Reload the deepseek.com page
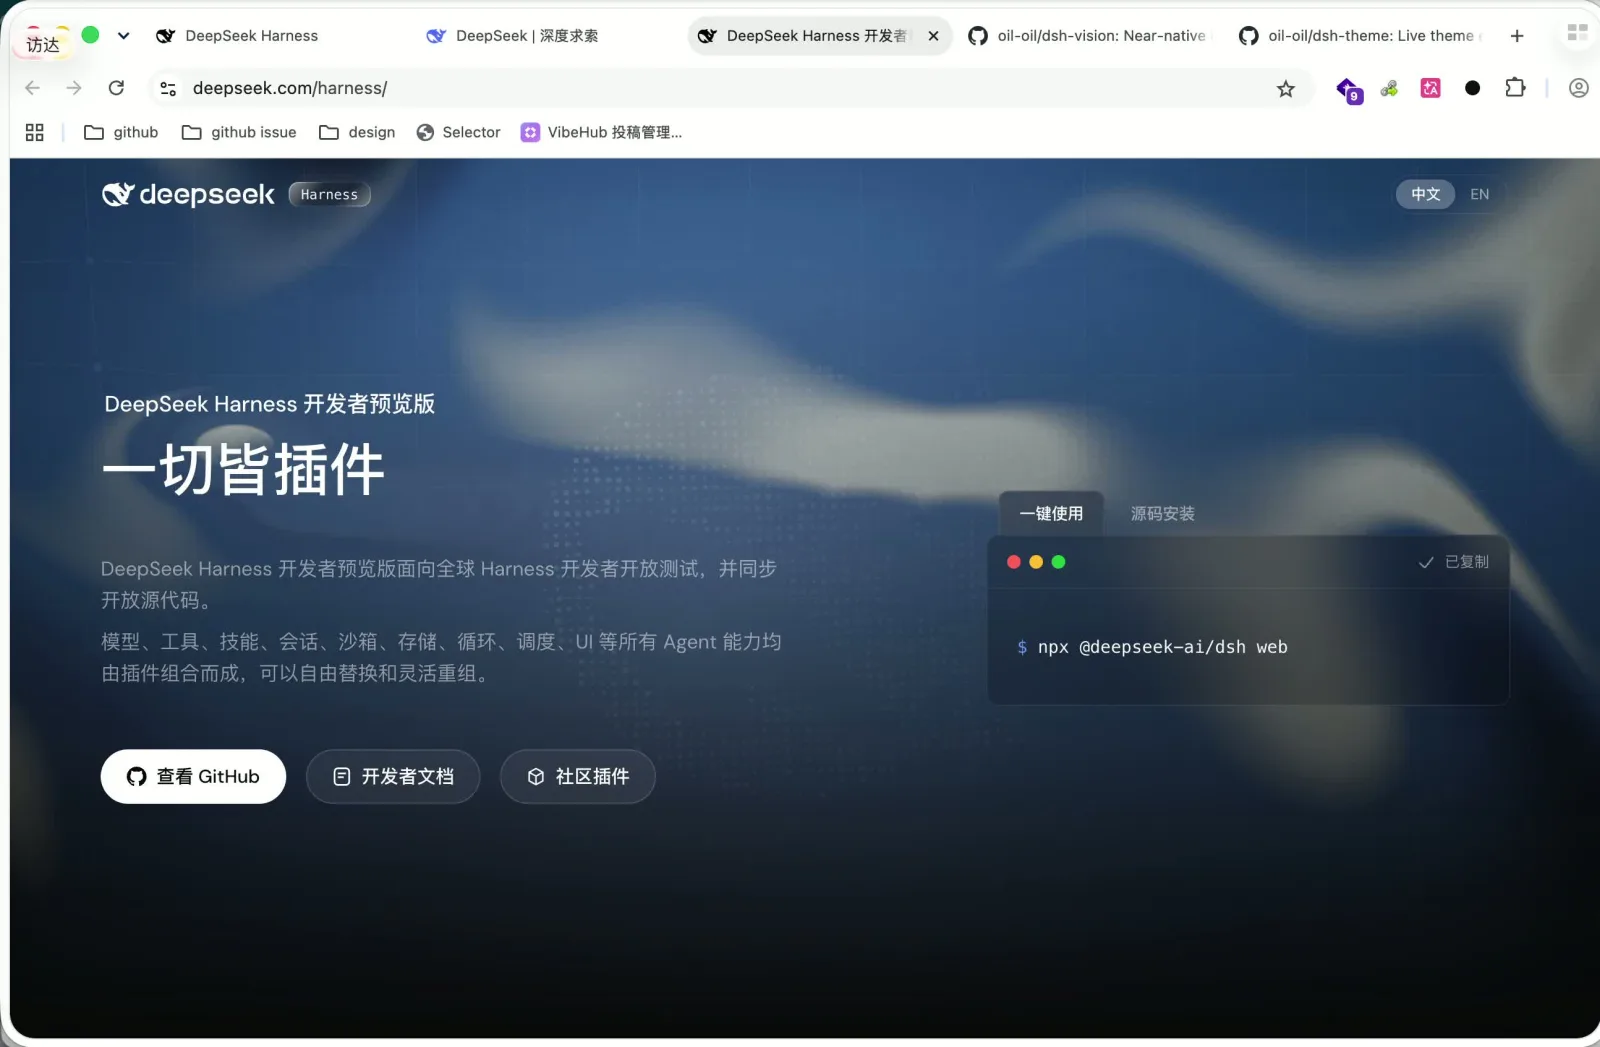1600x1047 pixels. click(116, 88)
